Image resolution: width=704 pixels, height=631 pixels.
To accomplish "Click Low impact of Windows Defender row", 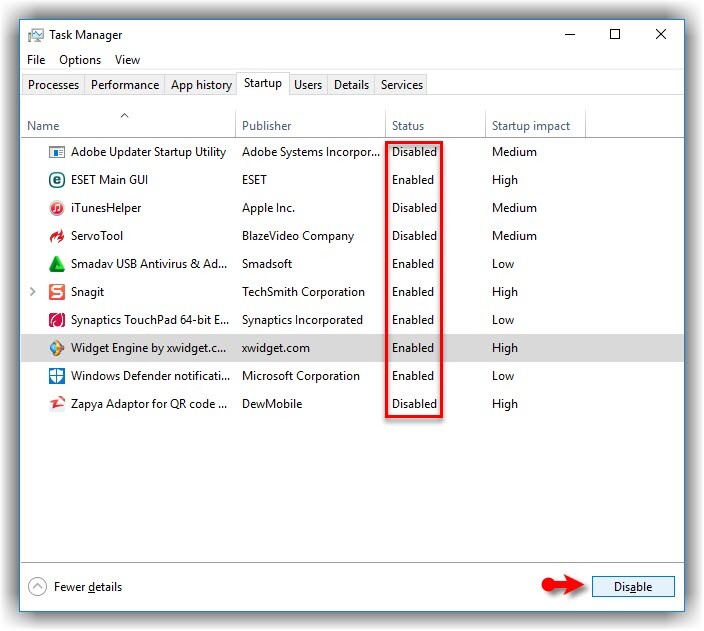I will 503,376.
